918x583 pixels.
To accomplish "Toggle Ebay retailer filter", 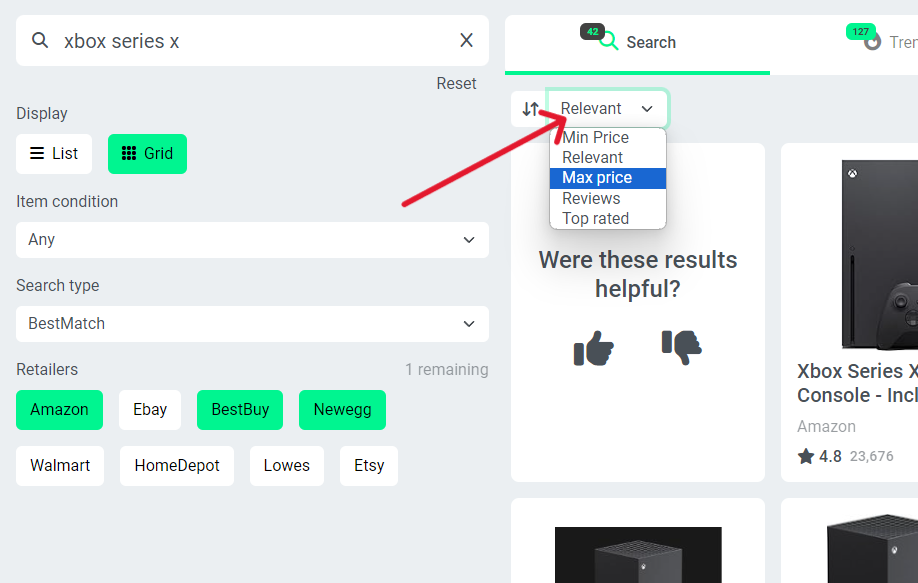I will (150, 410).
